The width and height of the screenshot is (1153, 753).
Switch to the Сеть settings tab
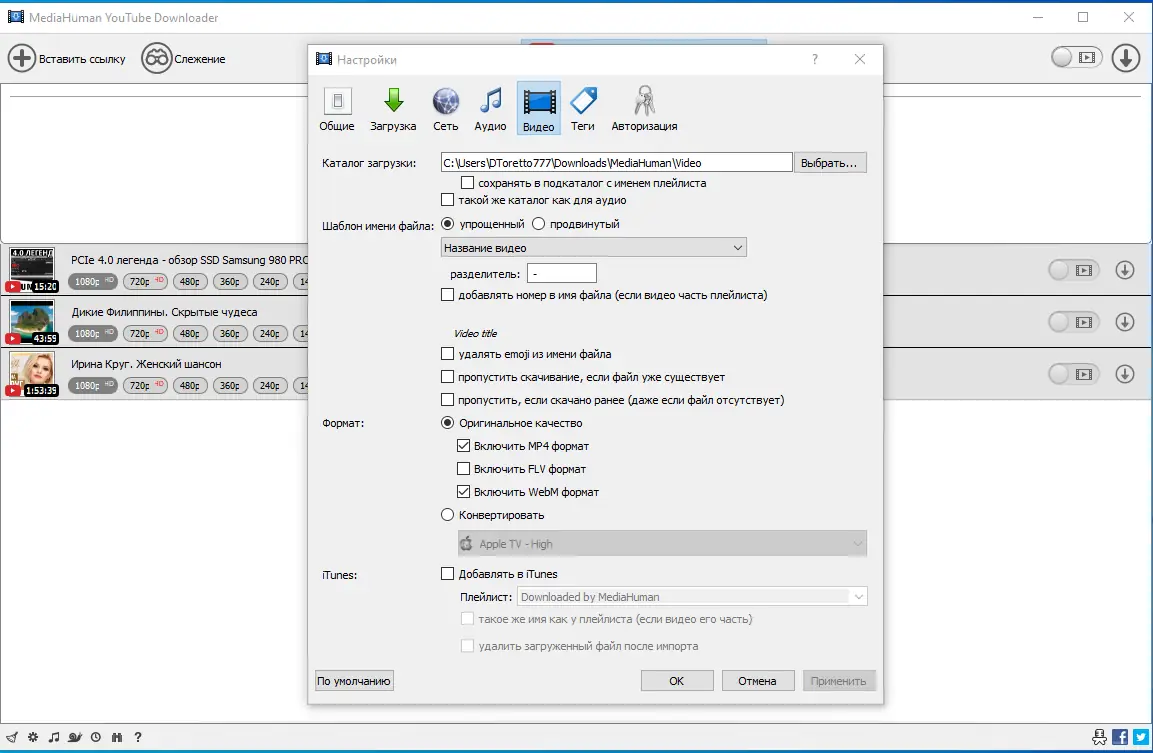pos(446,108)
